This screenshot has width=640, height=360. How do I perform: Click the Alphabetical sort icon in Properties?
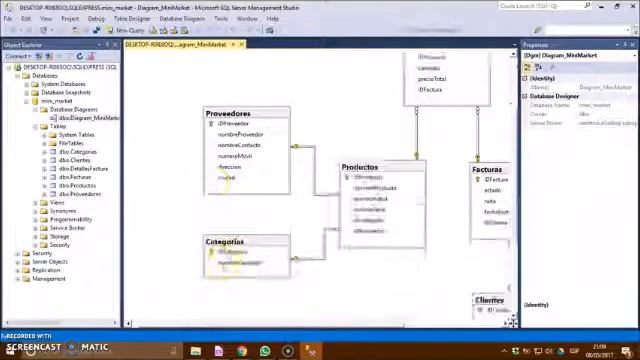coord(538,67)
